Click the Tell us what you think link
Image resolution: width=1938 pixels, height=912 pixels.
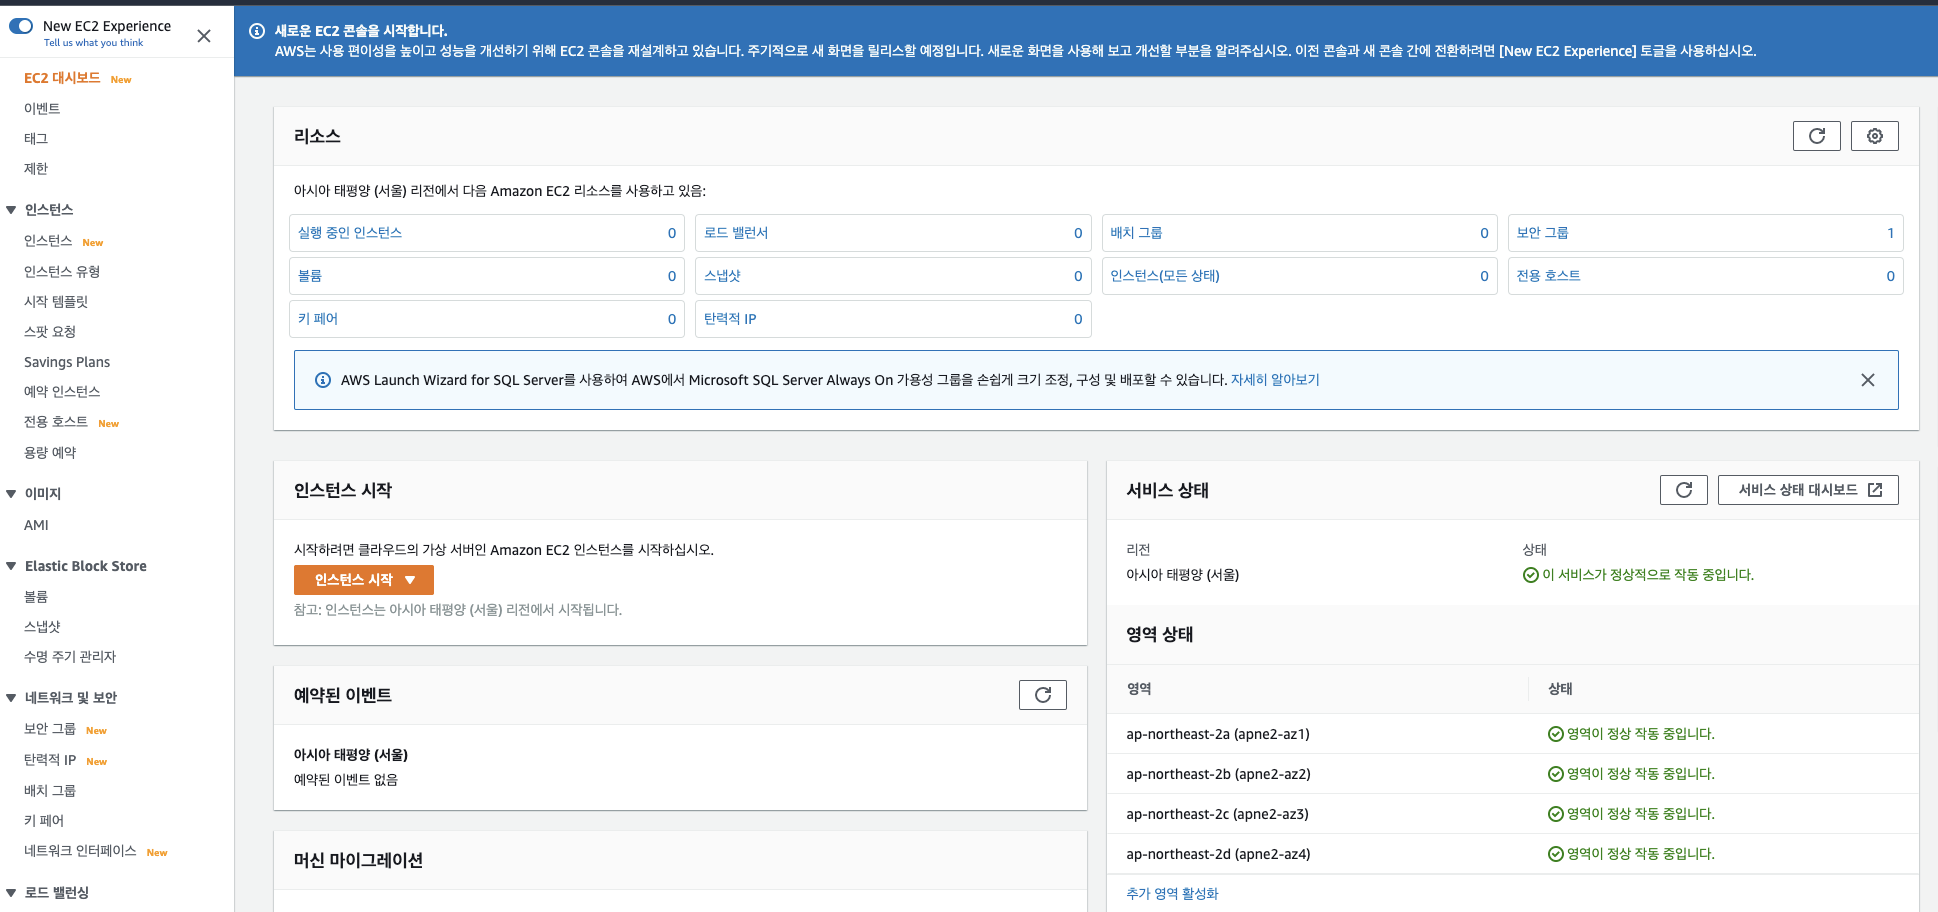pos(93,43)
